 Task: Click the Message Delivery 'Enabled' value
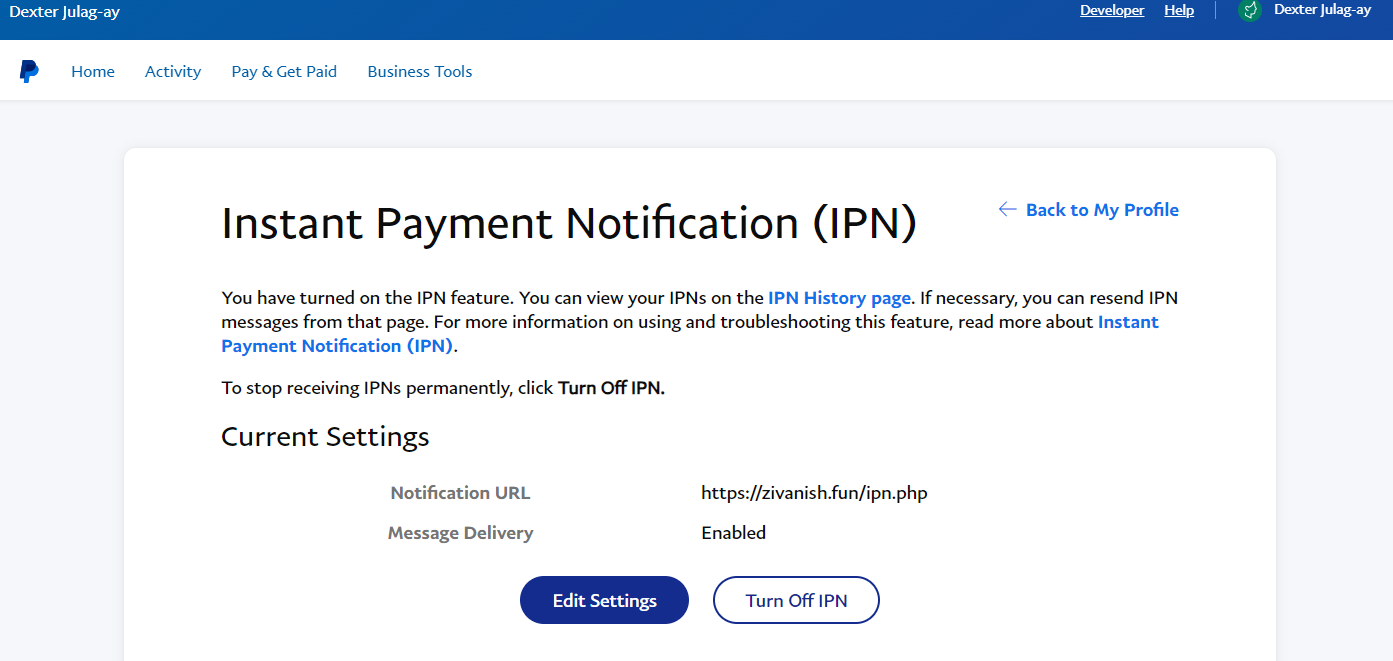coord(734,533)
